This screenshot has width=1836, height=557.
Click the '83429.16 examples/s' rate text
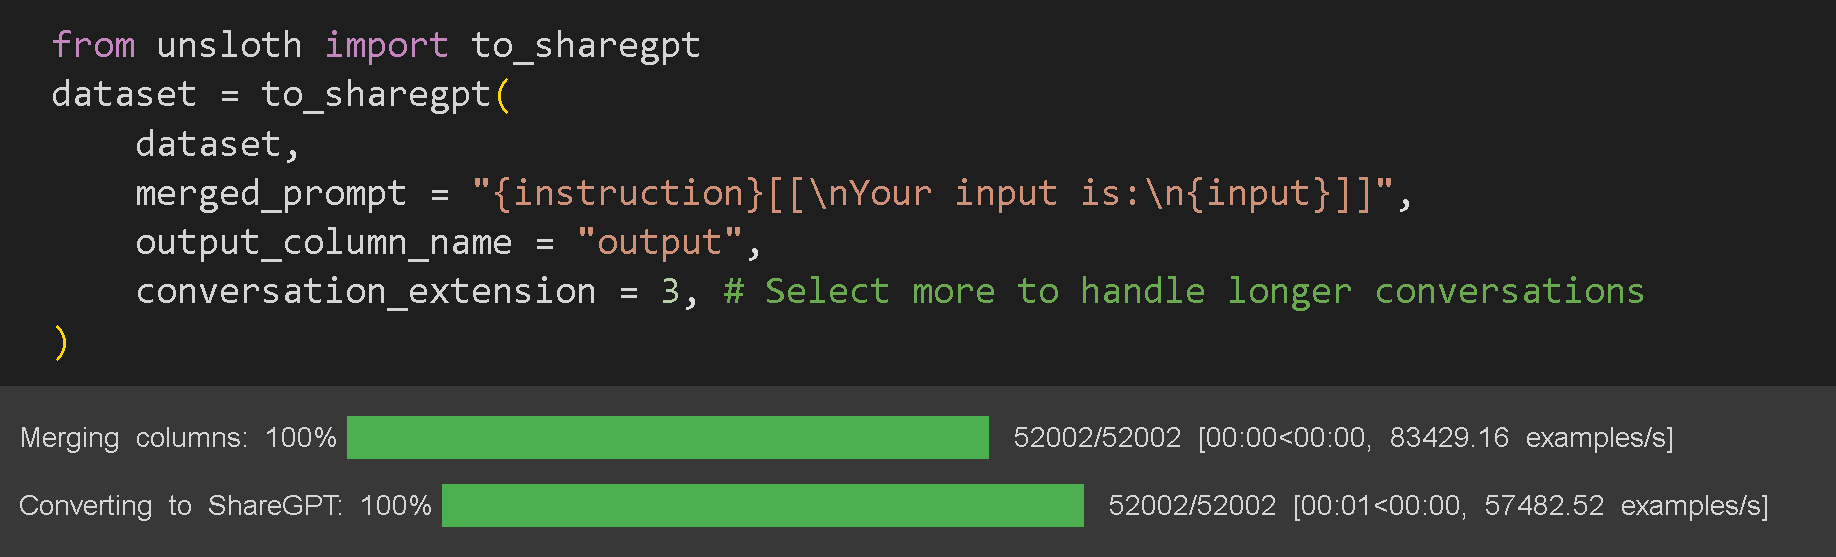(1530, 438)
